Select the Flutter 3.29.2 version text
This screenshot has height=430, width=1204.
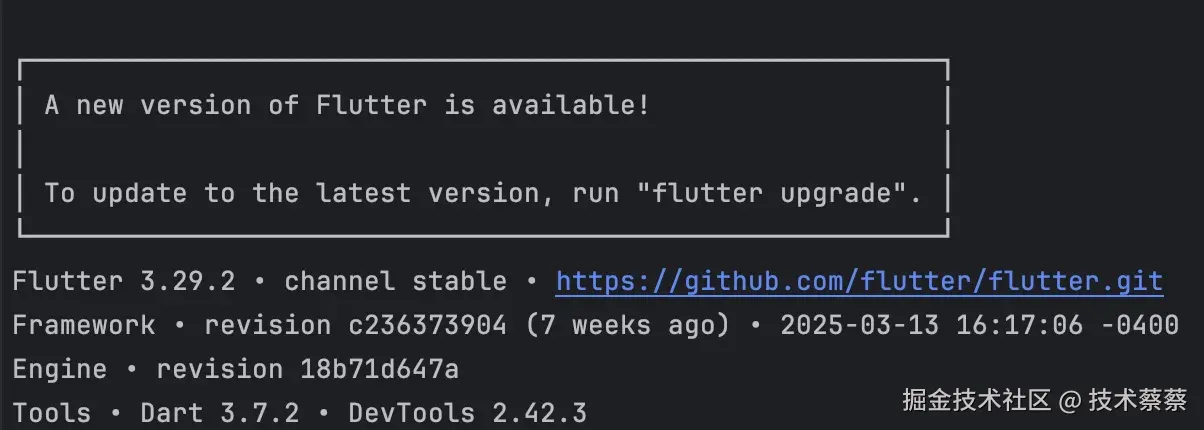pos(124,281)
